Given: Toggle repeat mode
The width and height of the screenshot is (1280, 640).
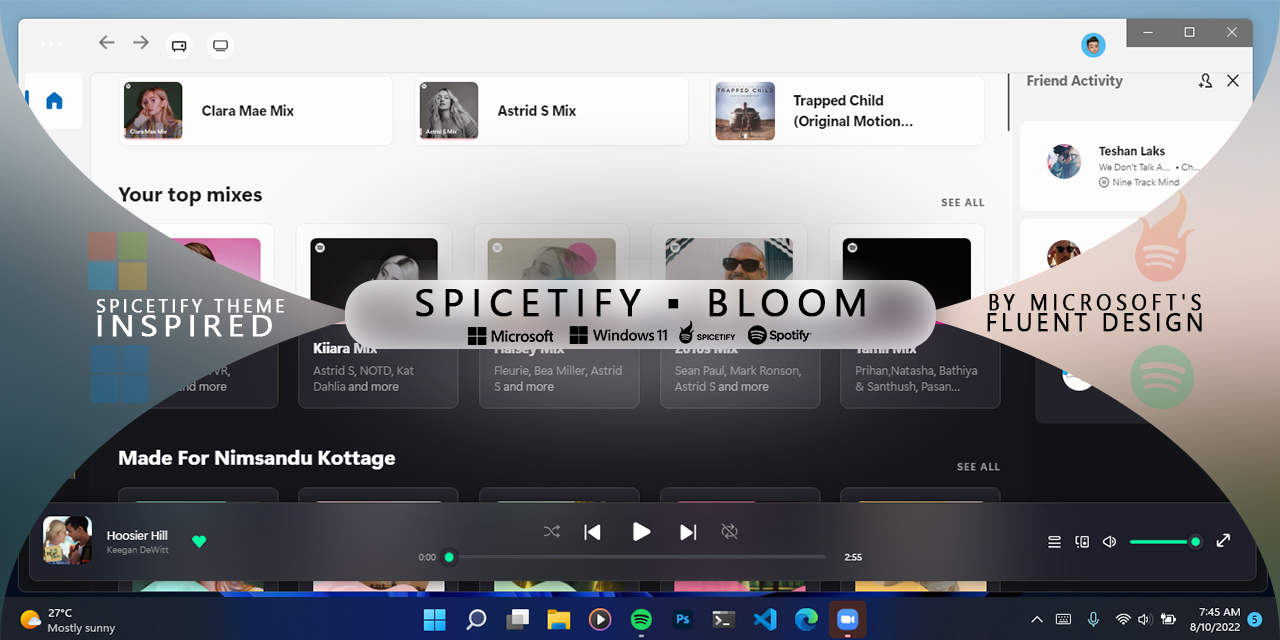Looking at the screenshot, I should pos(730,532).
